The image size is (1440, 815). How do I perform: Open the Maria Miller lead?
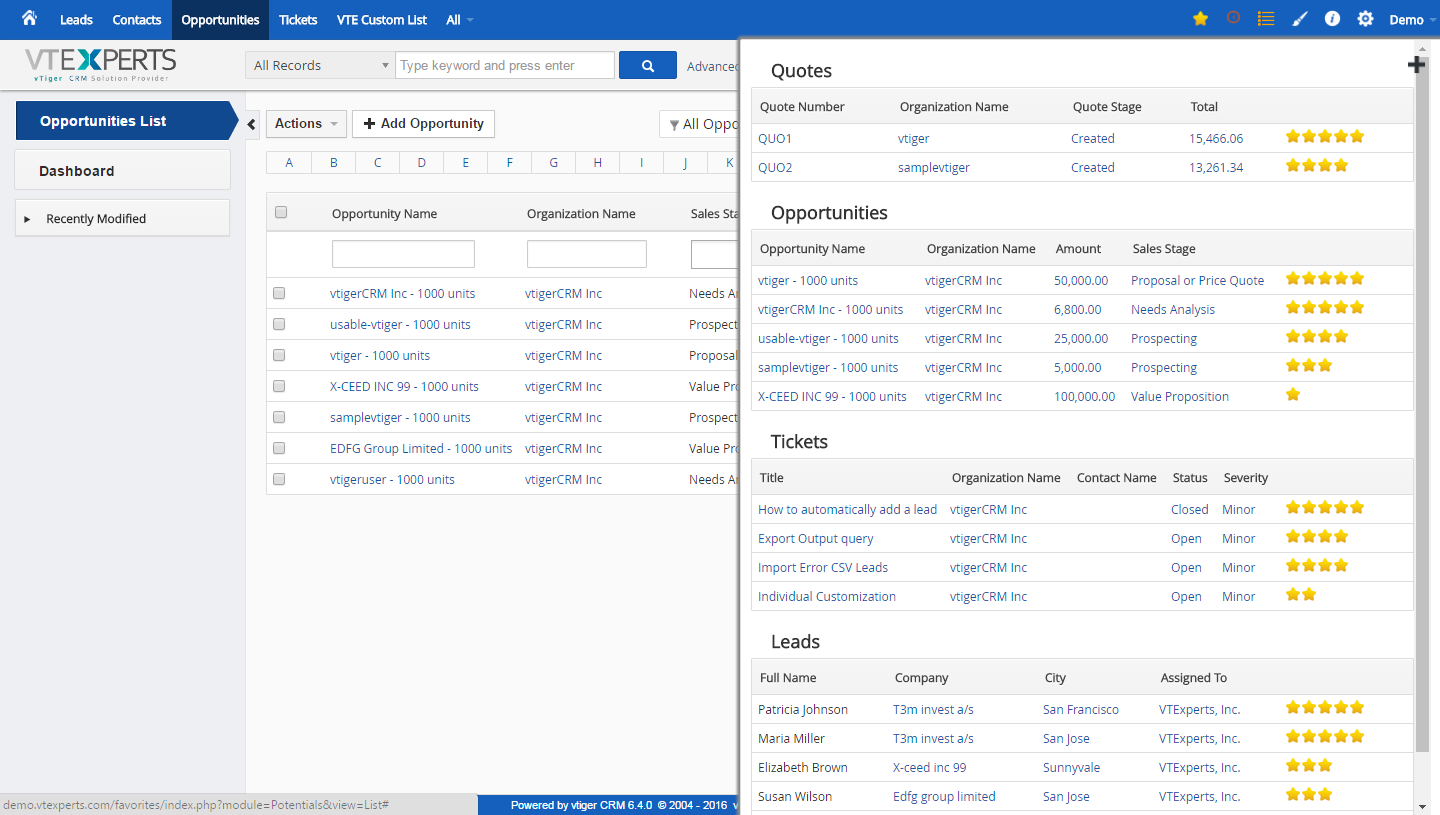pos(789,738)
